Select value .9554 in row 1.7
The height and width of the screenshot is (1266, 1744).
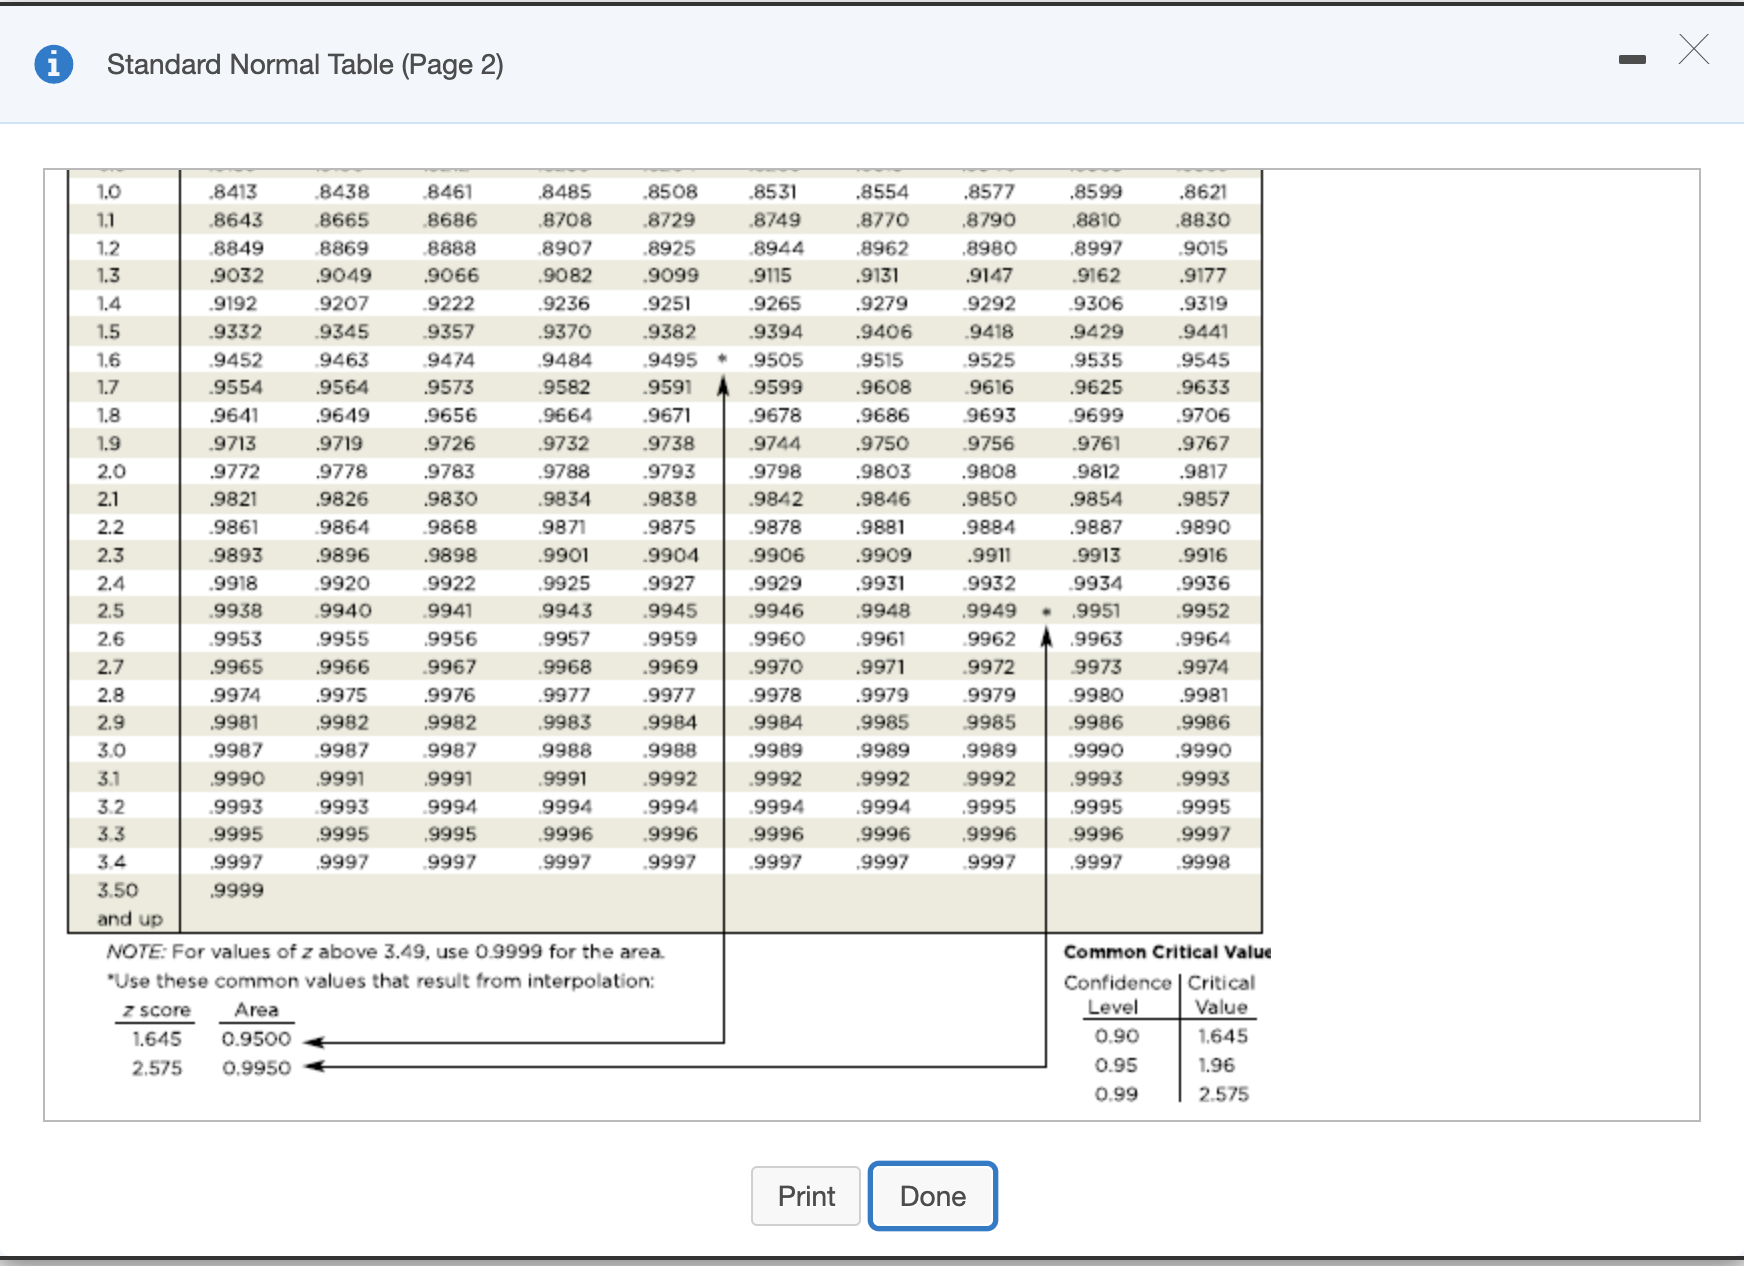[x=237, y=388]
